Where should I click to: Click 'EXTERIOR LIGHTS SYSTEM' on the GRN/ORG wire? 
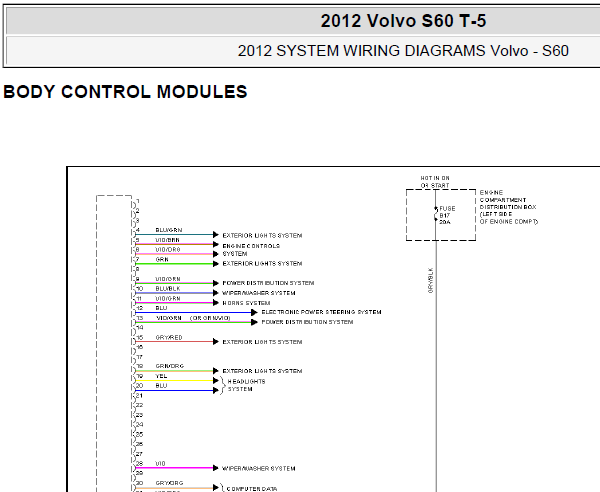(x=262, y=371)
